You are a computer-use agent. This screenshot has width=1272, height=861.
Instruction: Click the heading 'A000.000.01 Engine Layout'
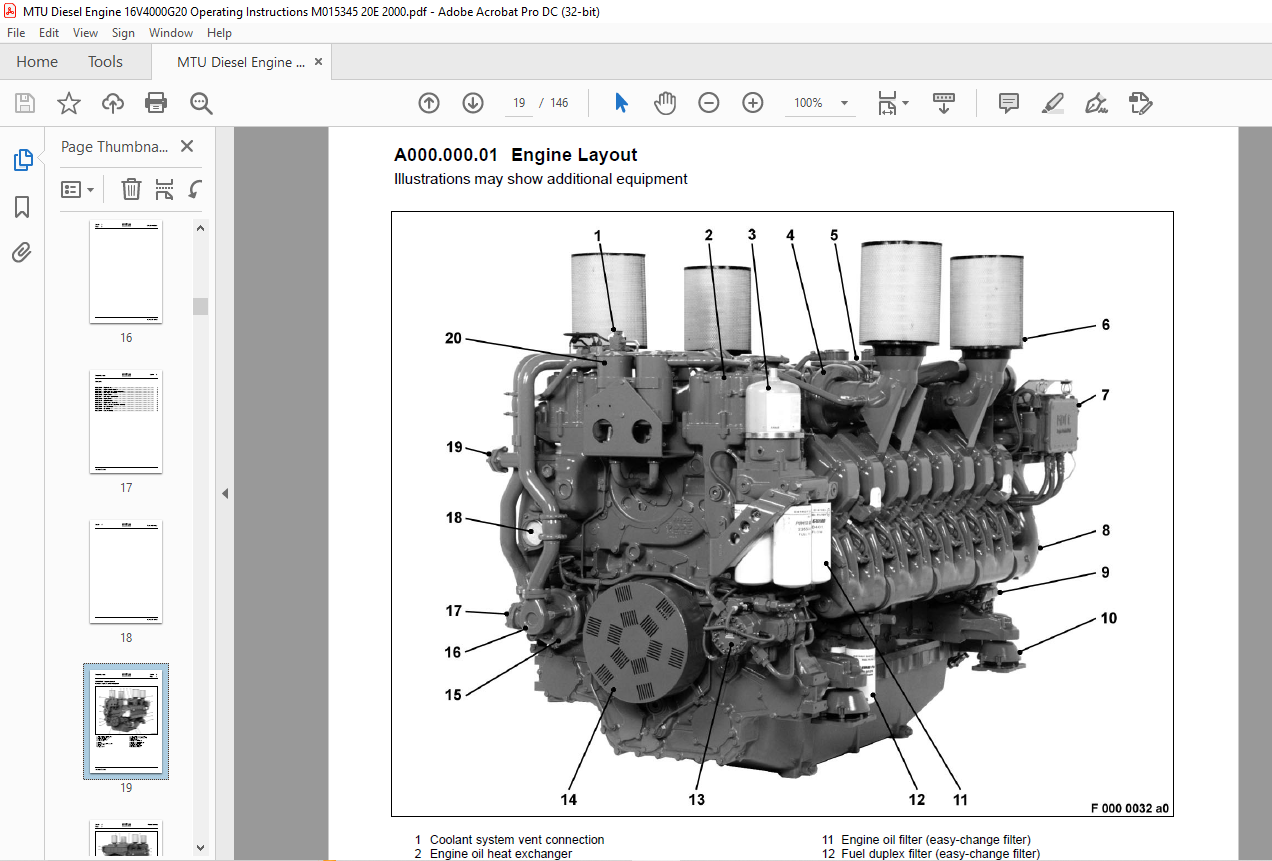click(x=515, y=155)
